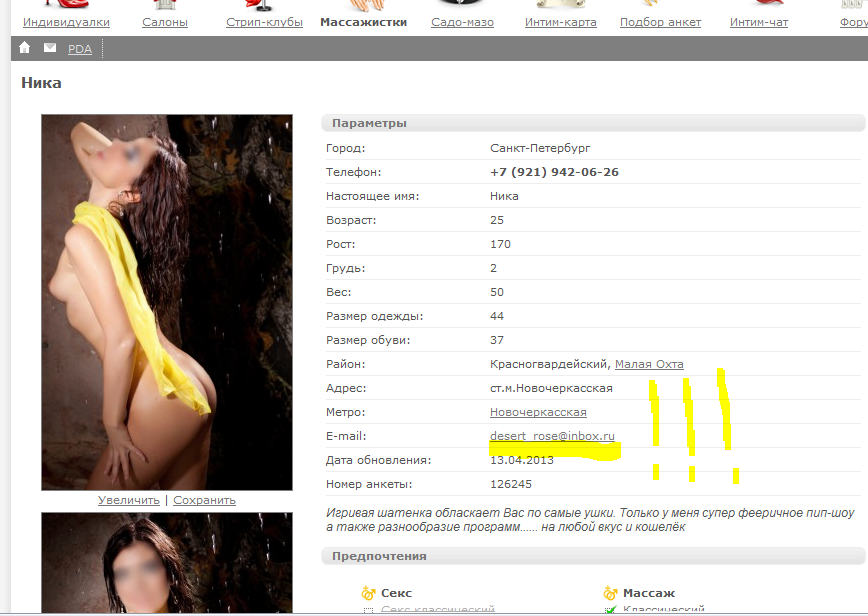Click the icon above Подбор анкет
868x616 pixels.
pyautogui.click(x=660, y=6)
